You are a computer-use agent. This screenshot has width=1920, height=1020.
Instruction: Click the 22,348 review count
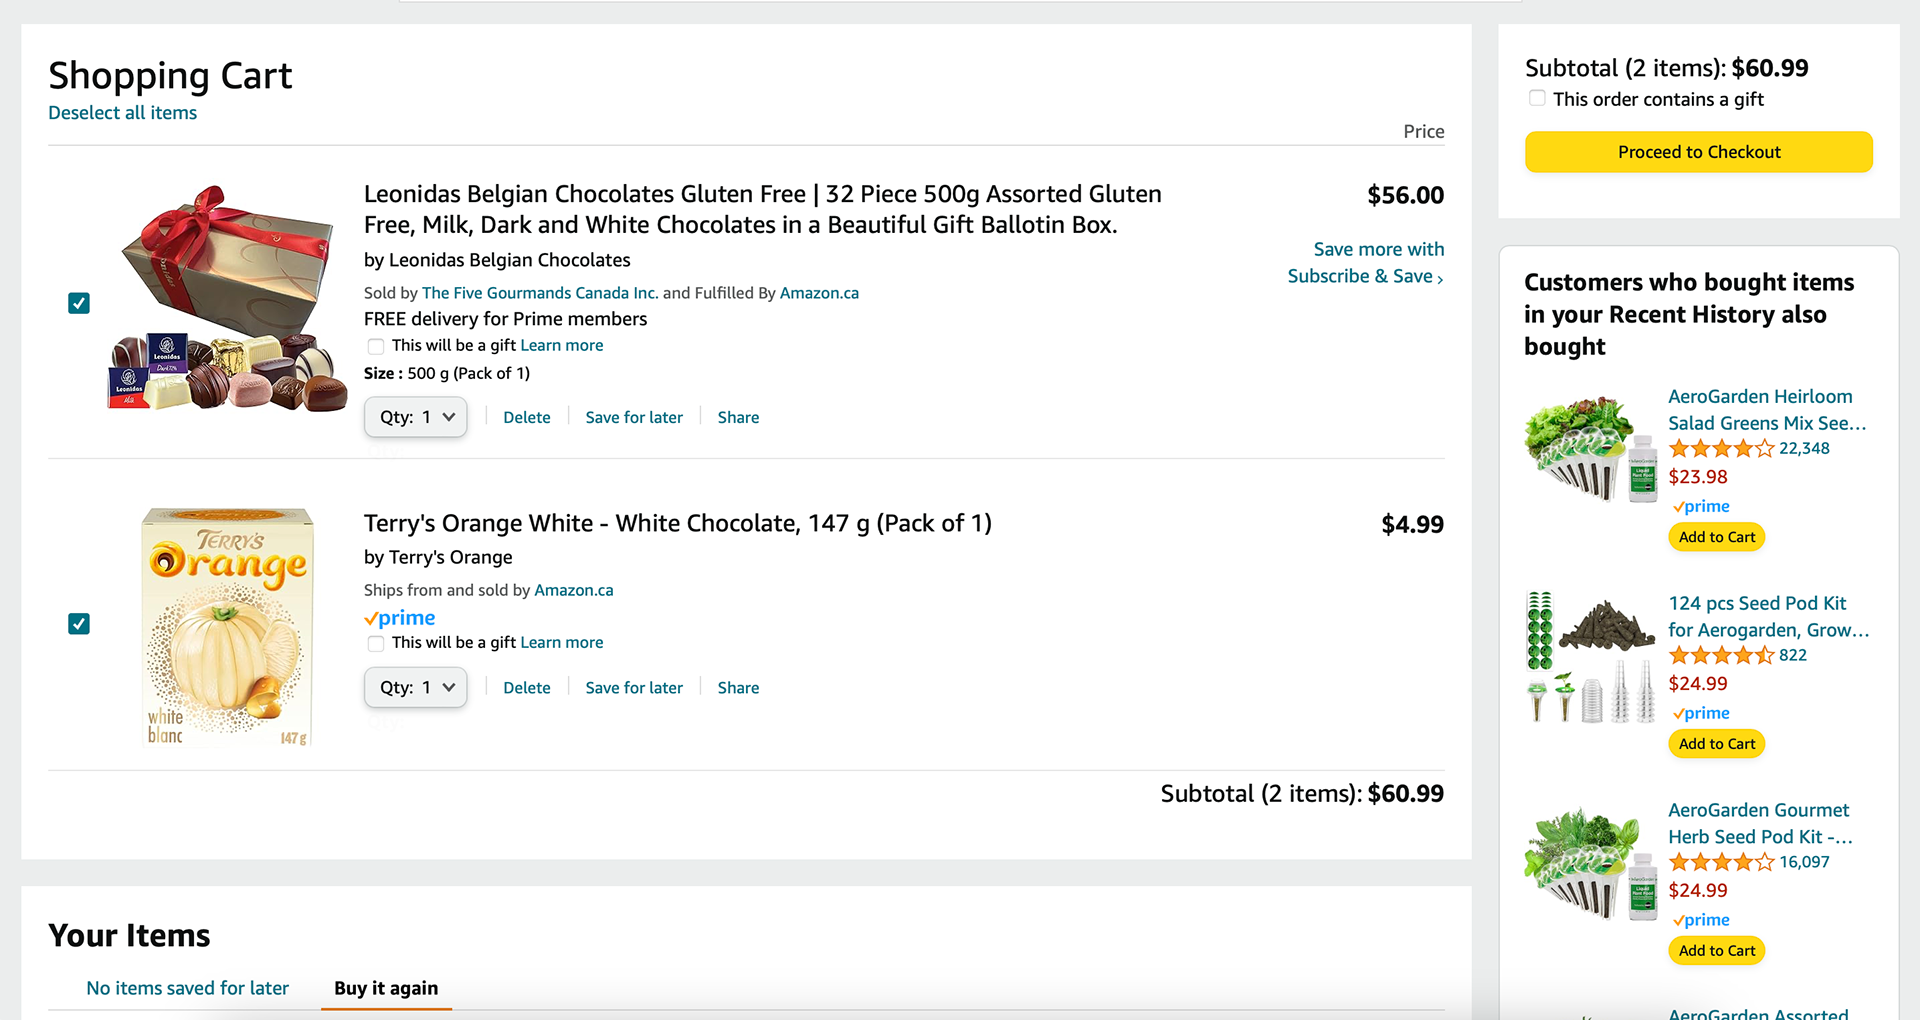point(1804,448)
